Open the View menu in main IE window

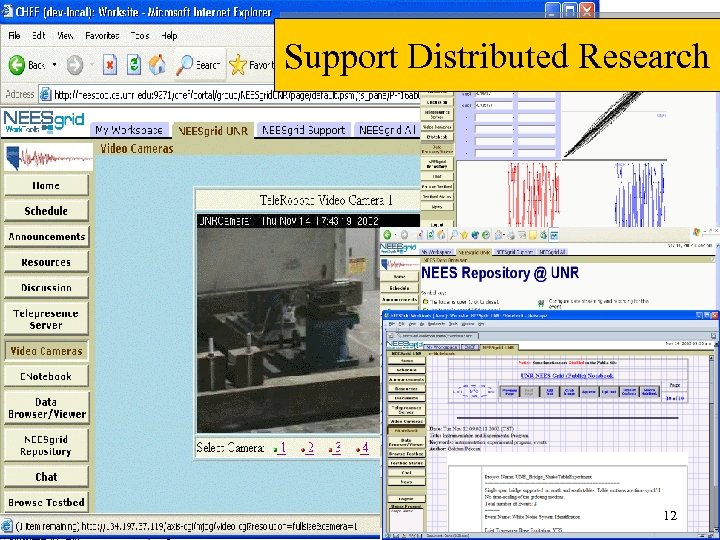coord(65,35)
